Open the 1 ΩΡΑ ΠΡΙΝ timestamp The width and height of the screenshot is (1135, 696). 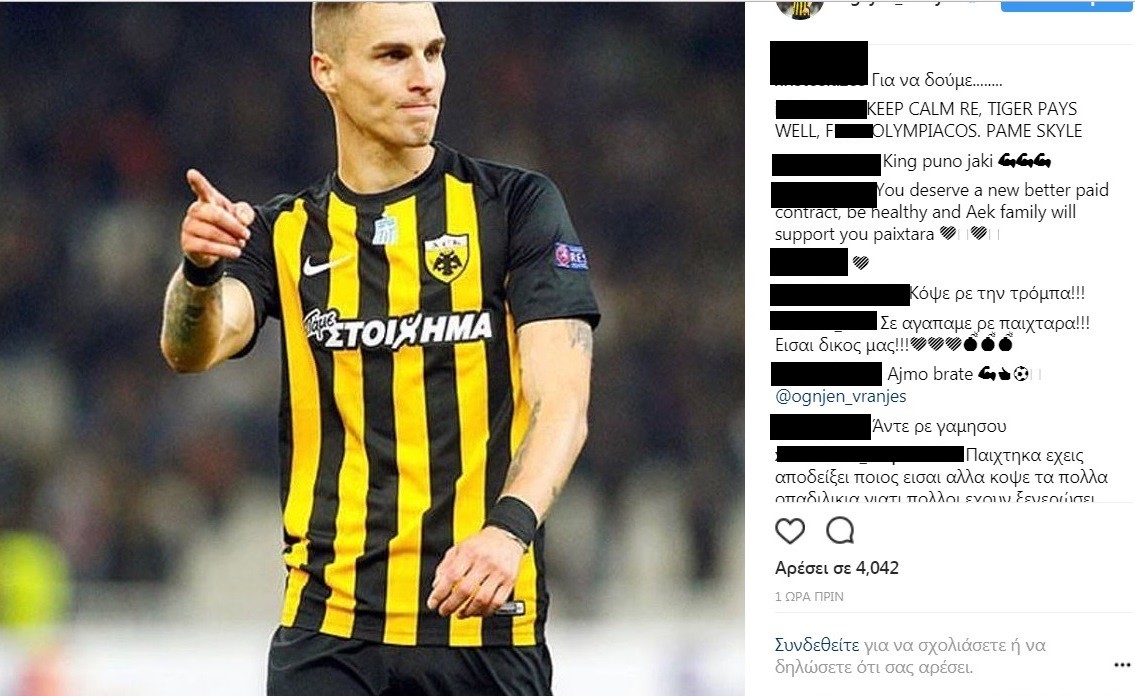(809, 597)
